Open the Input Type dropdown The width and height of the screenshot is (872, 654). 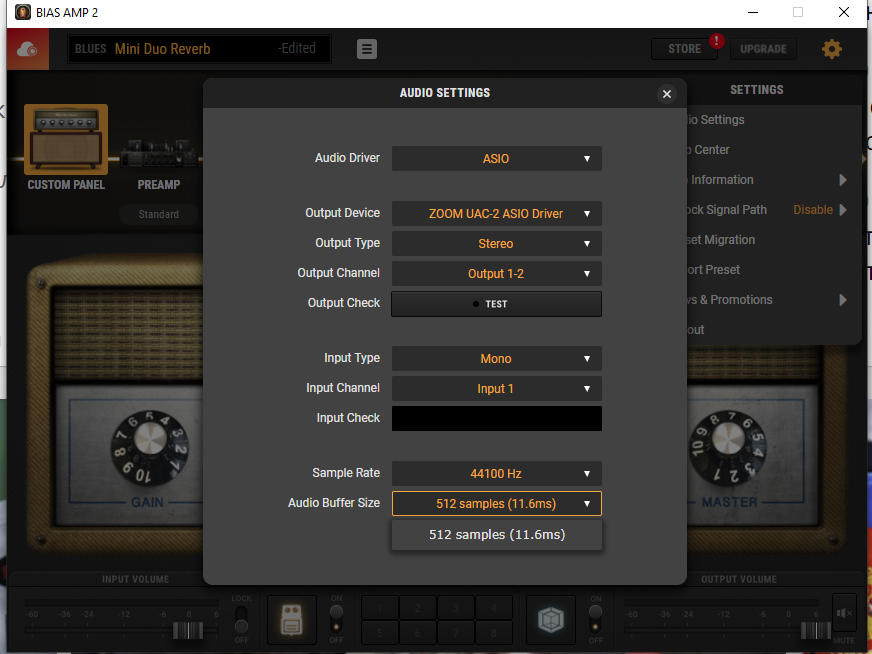(497, 359)
